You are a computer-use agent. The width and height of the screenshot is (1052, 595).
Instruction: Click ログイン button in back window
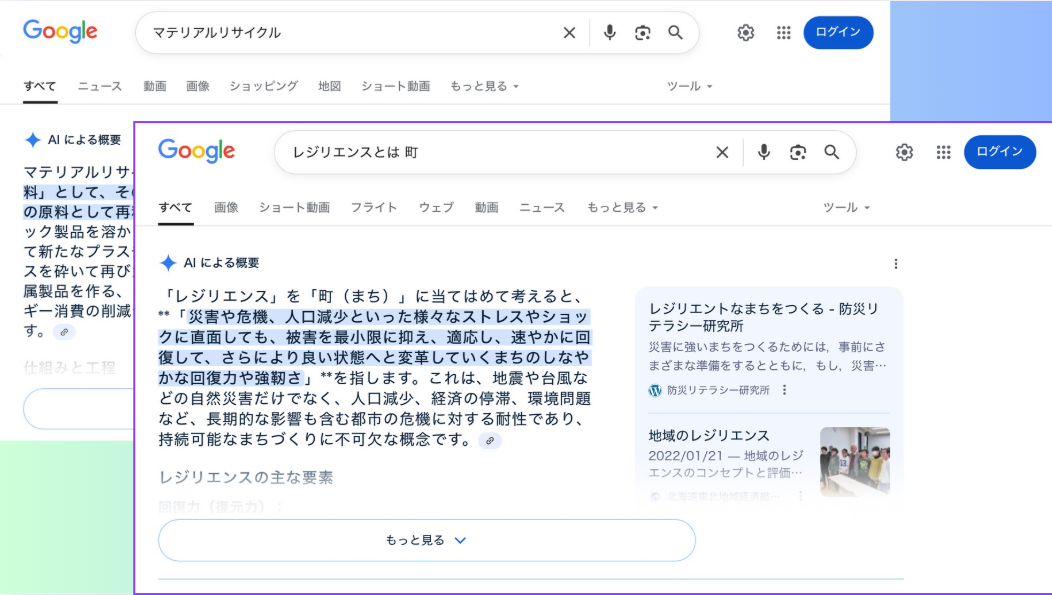(x=838, y=32)
